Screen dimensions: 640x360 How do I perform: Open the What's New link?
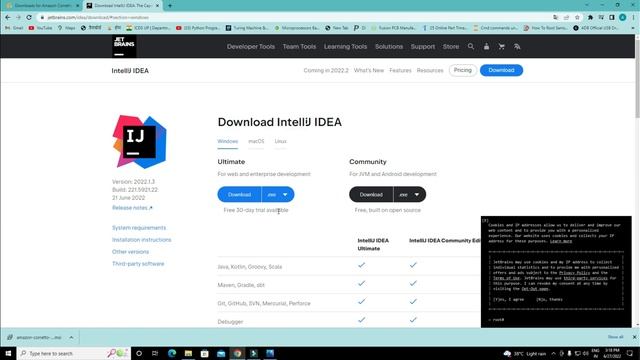coord(369,70)
